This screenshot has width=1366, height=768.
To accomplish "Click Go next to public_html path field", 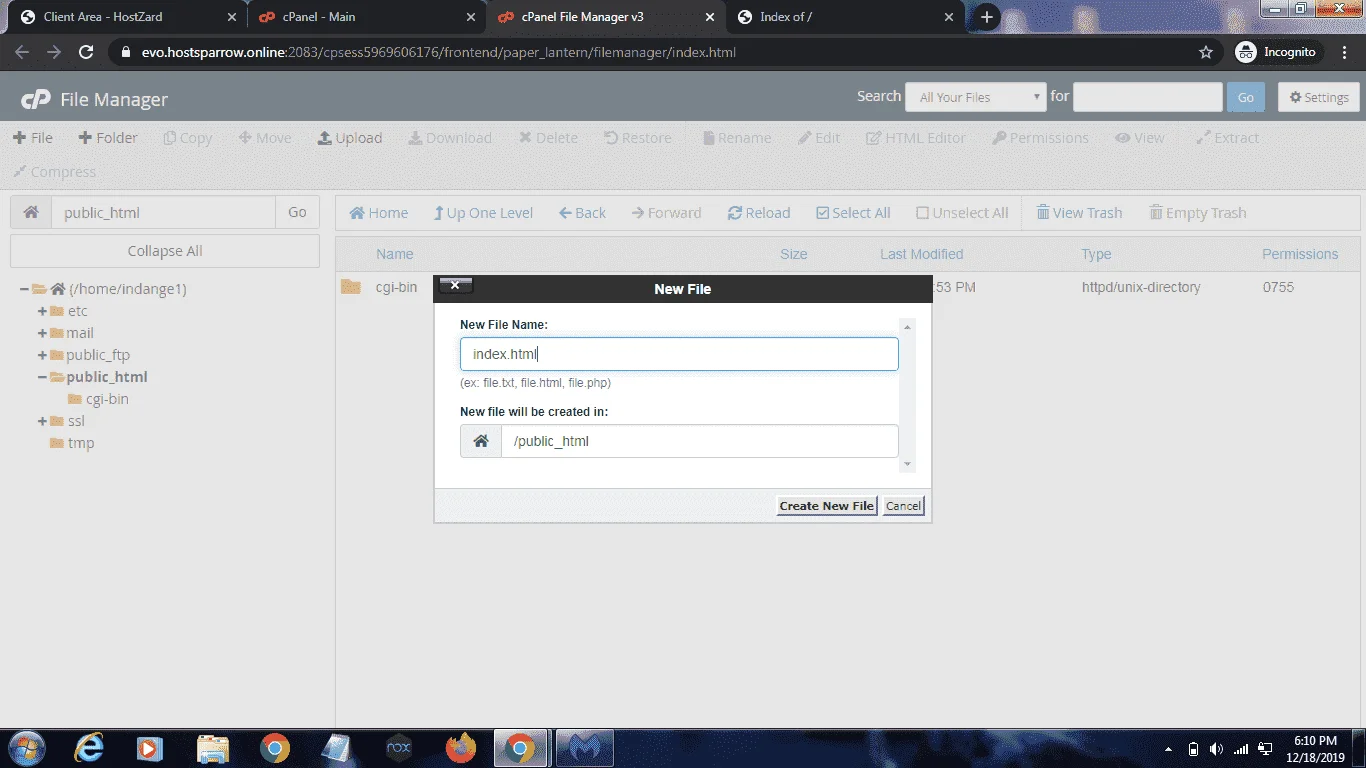I will [x=297, y=212].
